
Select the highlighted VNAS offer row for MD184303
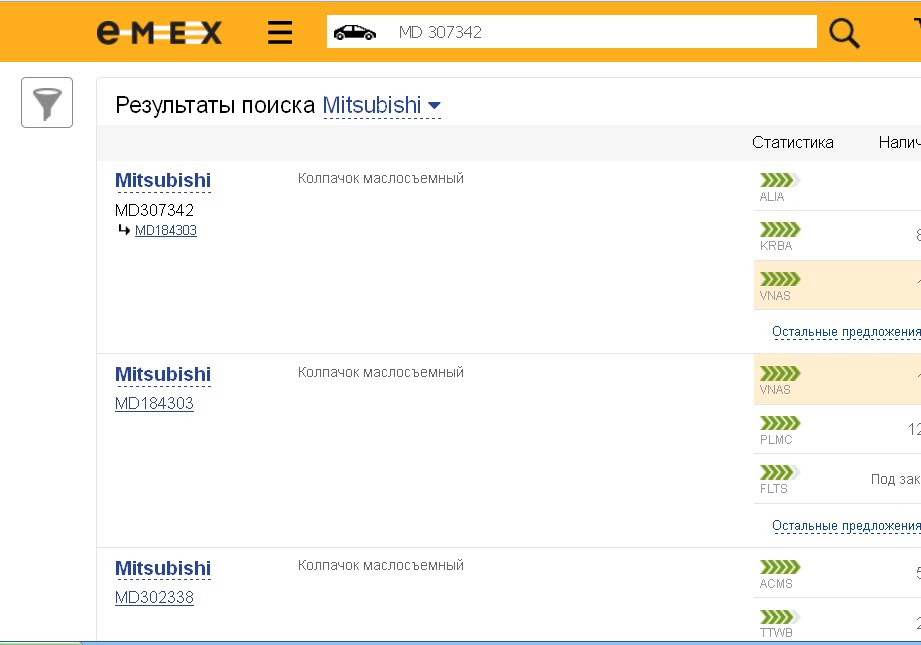(x=836, y=379)
